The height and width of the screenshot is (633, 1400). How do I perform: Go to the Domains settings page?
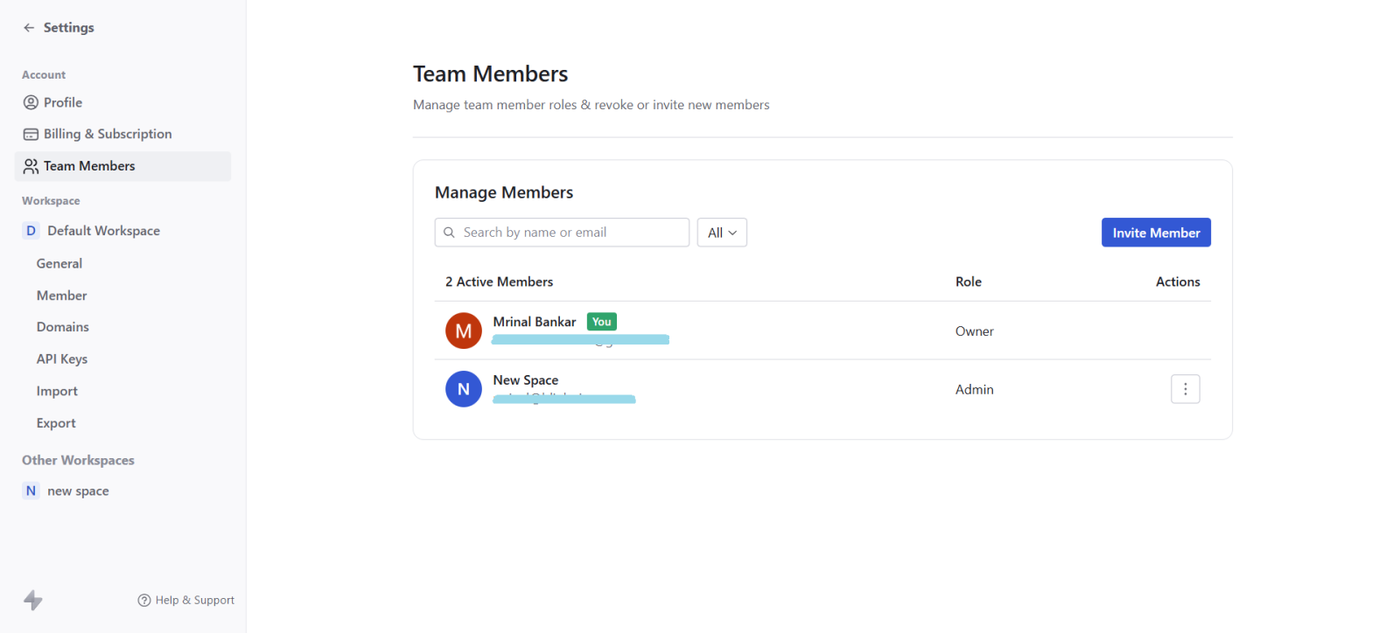(62, 327)
